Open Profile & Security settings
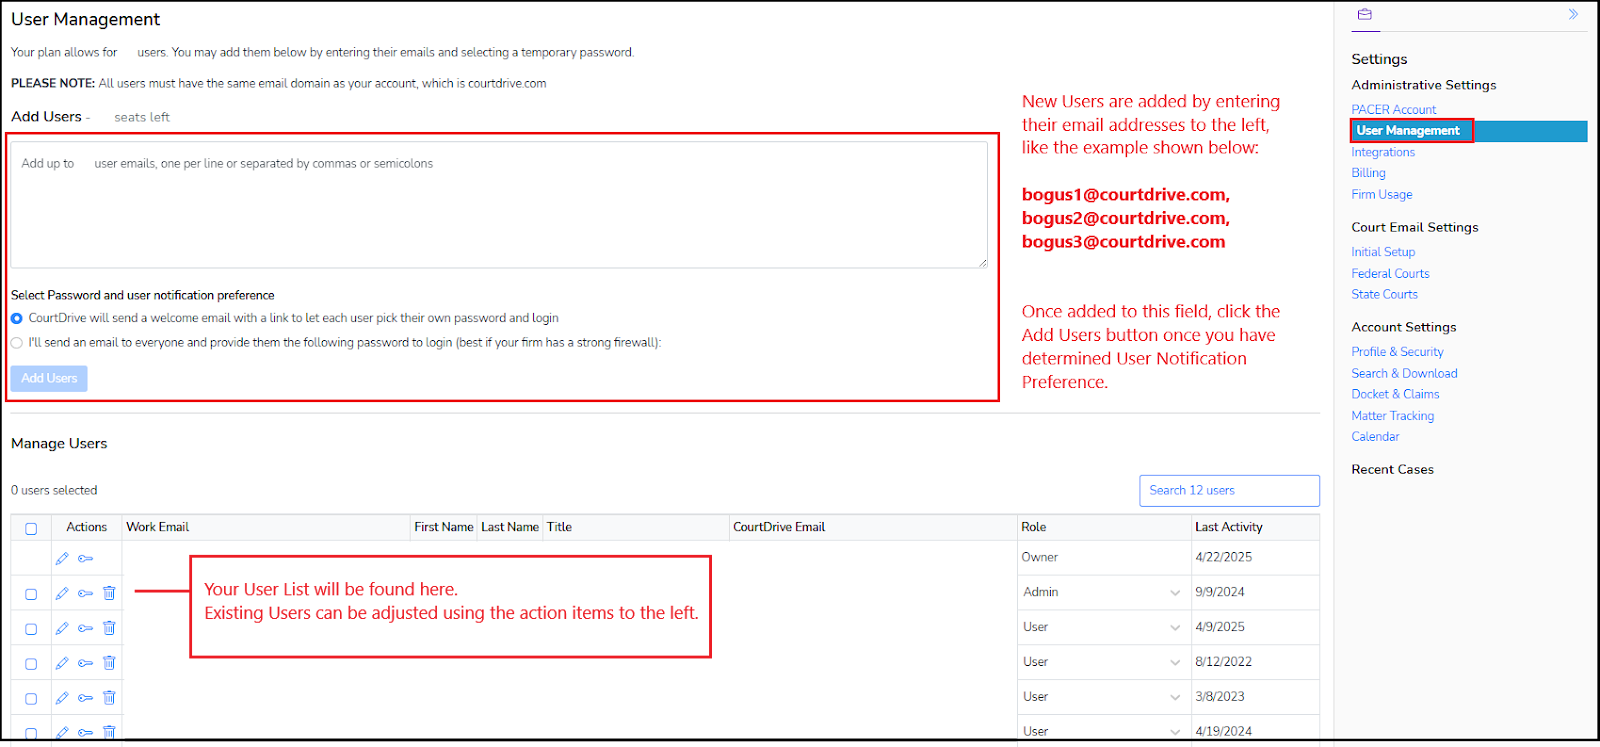Image resolution: width=1600 pixels, height=747 pixels. 1397,352
